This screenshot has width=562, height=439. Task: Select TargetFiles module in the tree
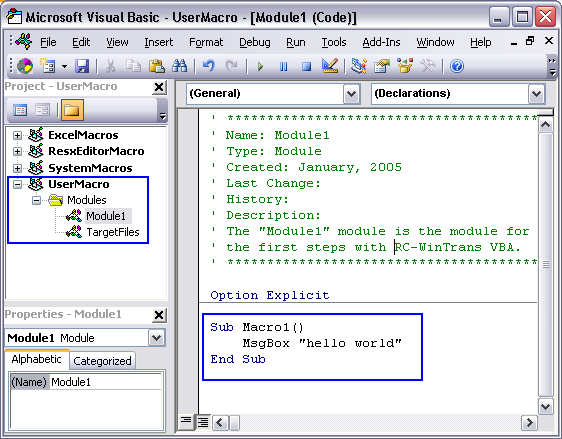[x=113, y=232]
